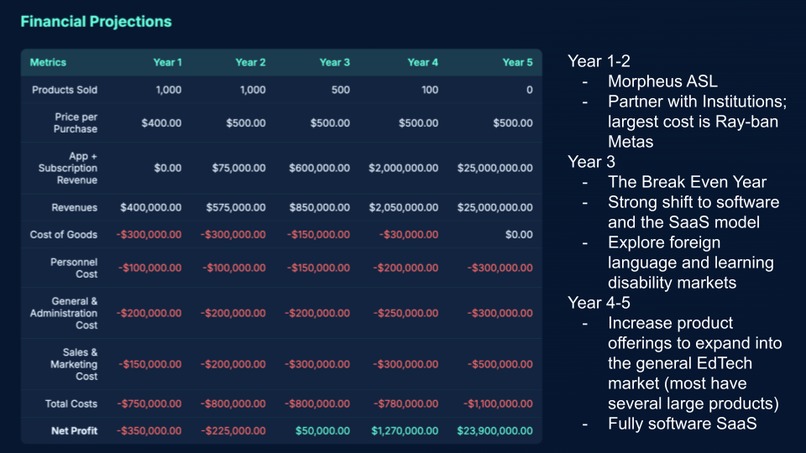Click the Year 4-5 heading
Image resolution: width=806 pixels, height=453 pixels.
tap(599, 303)
